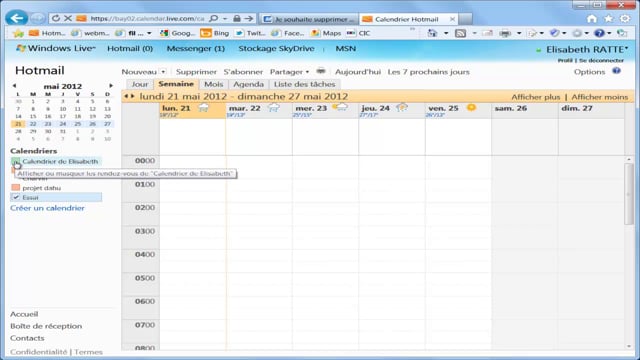Switch to the 'Je souhaite supprimer' browser tab
Image resolution: width=640 pixels, height=360 pixels.
(x=309, y=19)
